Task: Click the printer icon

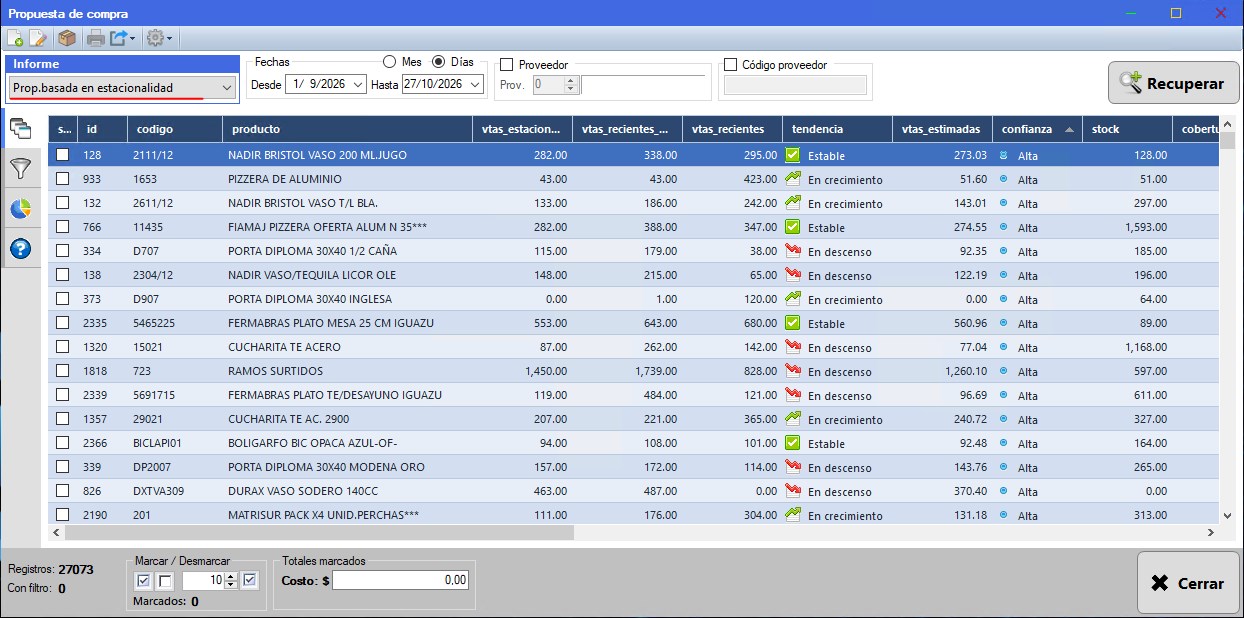Action: point(96,39)
